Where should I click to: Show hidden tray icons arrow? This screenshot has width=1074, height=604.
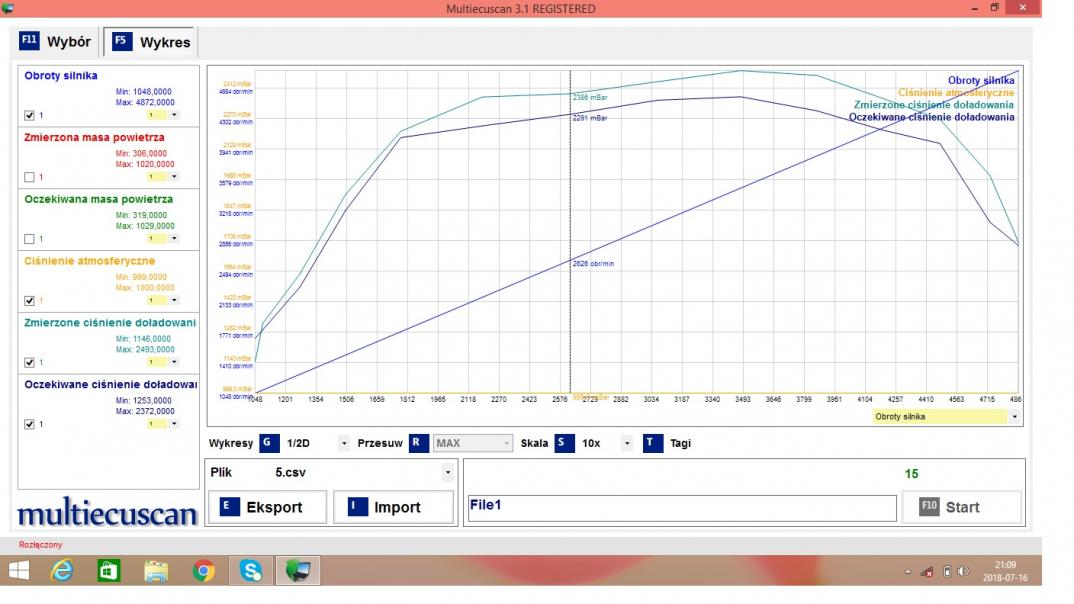tap(908, 572)
